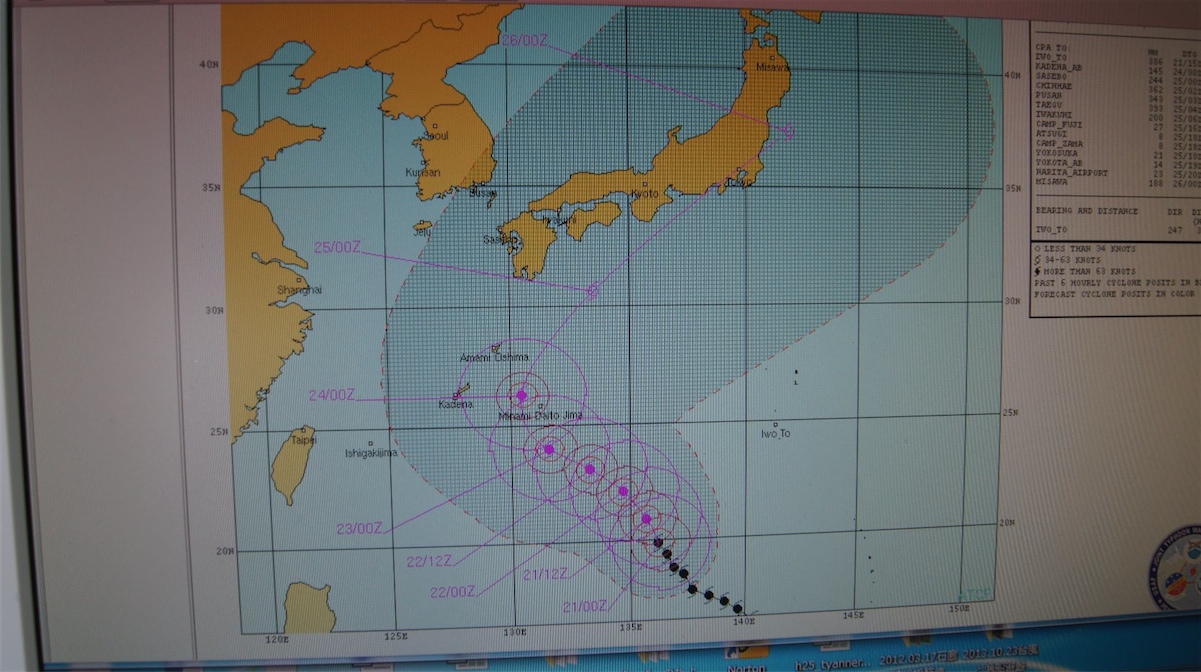1201x672 pixels.
Task: Click the 26/00Z cyclone symbol east of Japan
Action: (789, 130)
